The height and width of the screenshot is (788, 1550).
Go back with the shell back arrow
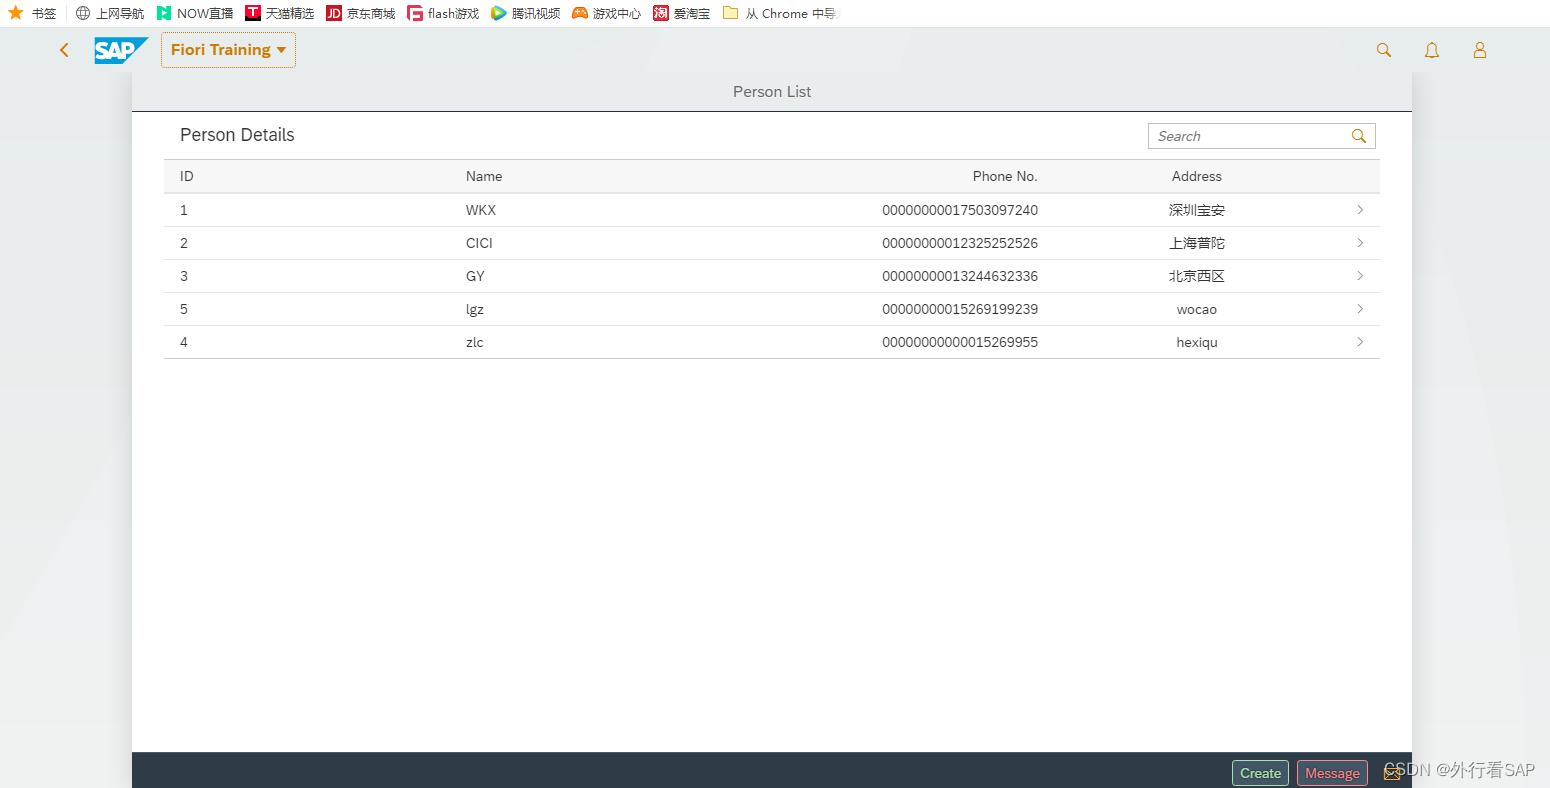(x=64, y=50)
